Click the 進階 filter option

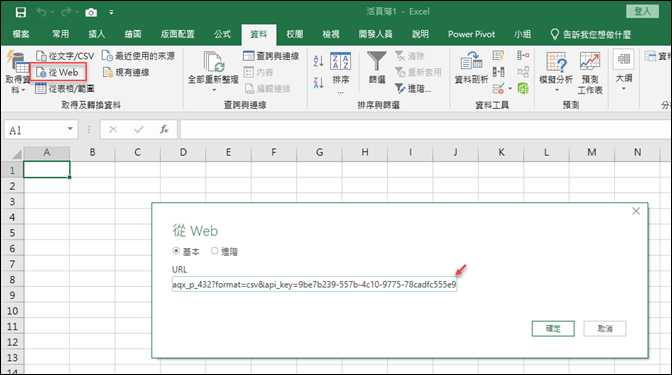point(413,89)
